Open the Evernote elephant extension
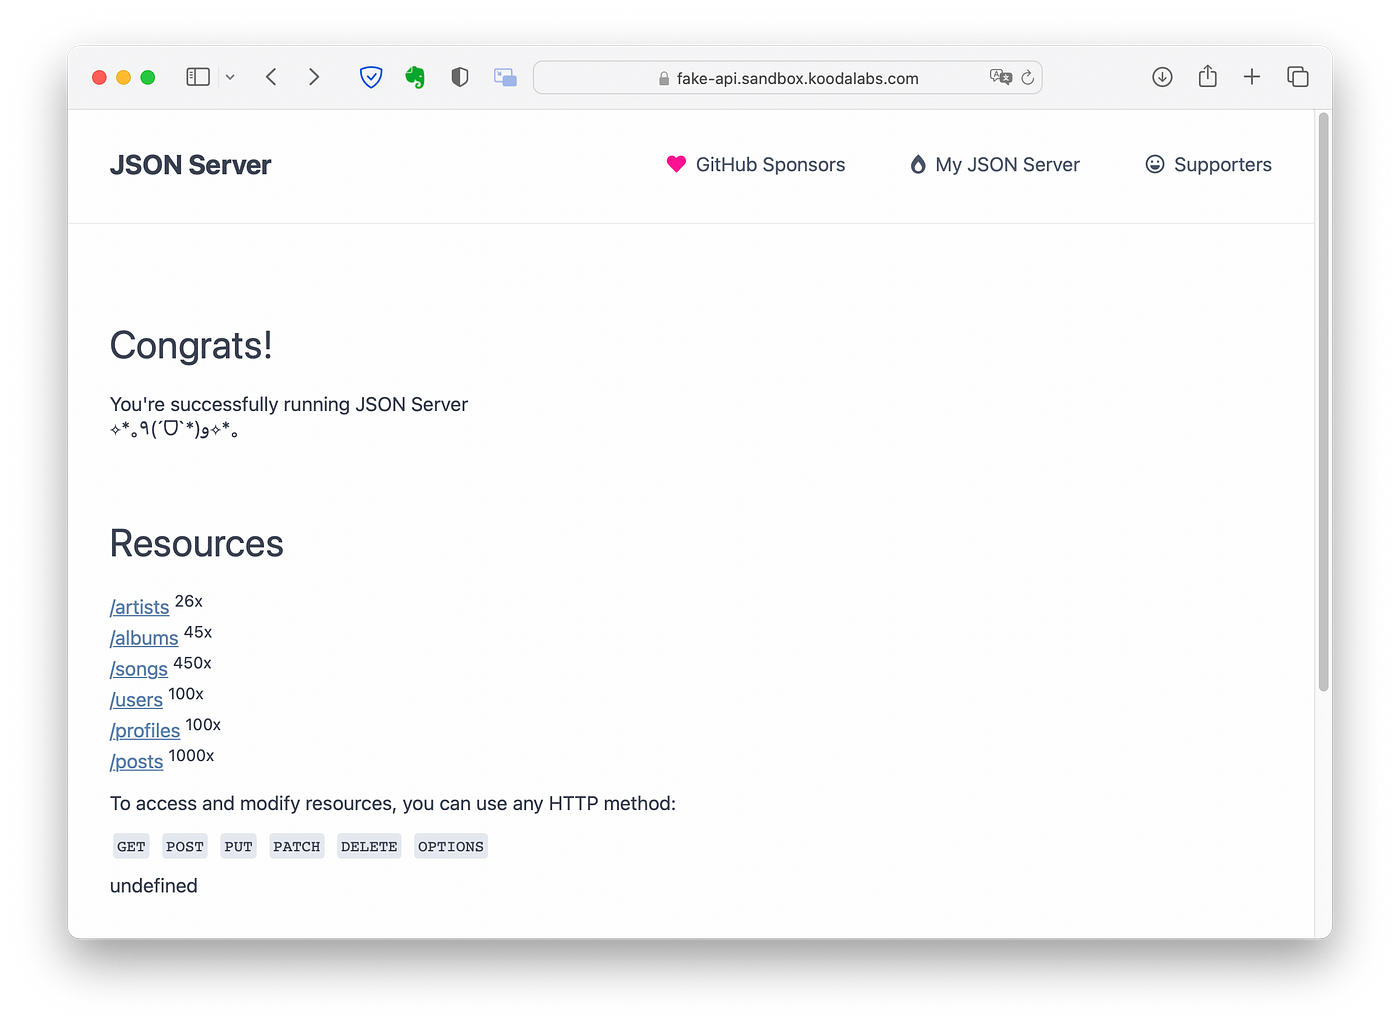The width and height of the screenshot is (1400, 1028). pyautogui.click(x=415, y=77)
